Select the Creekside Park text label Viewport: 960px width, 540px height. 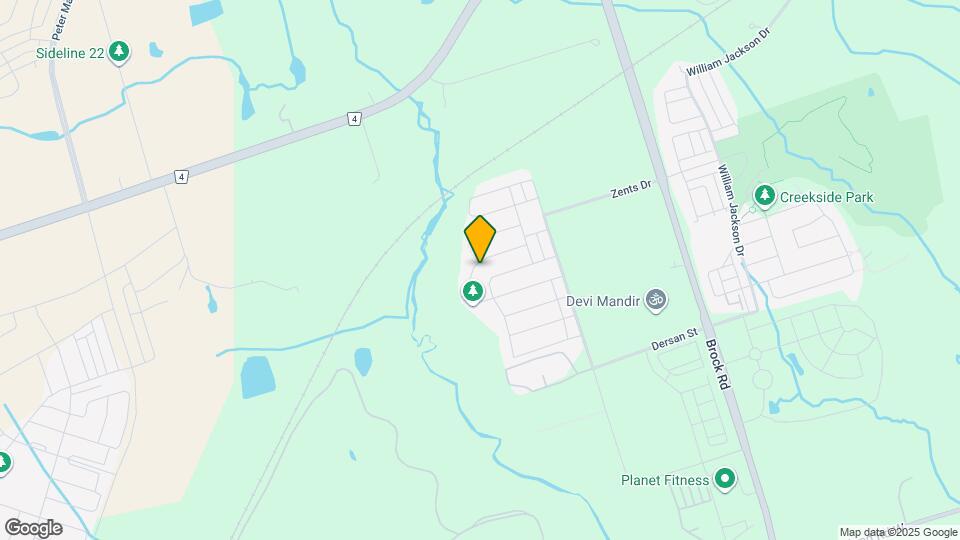coord(827,197)
